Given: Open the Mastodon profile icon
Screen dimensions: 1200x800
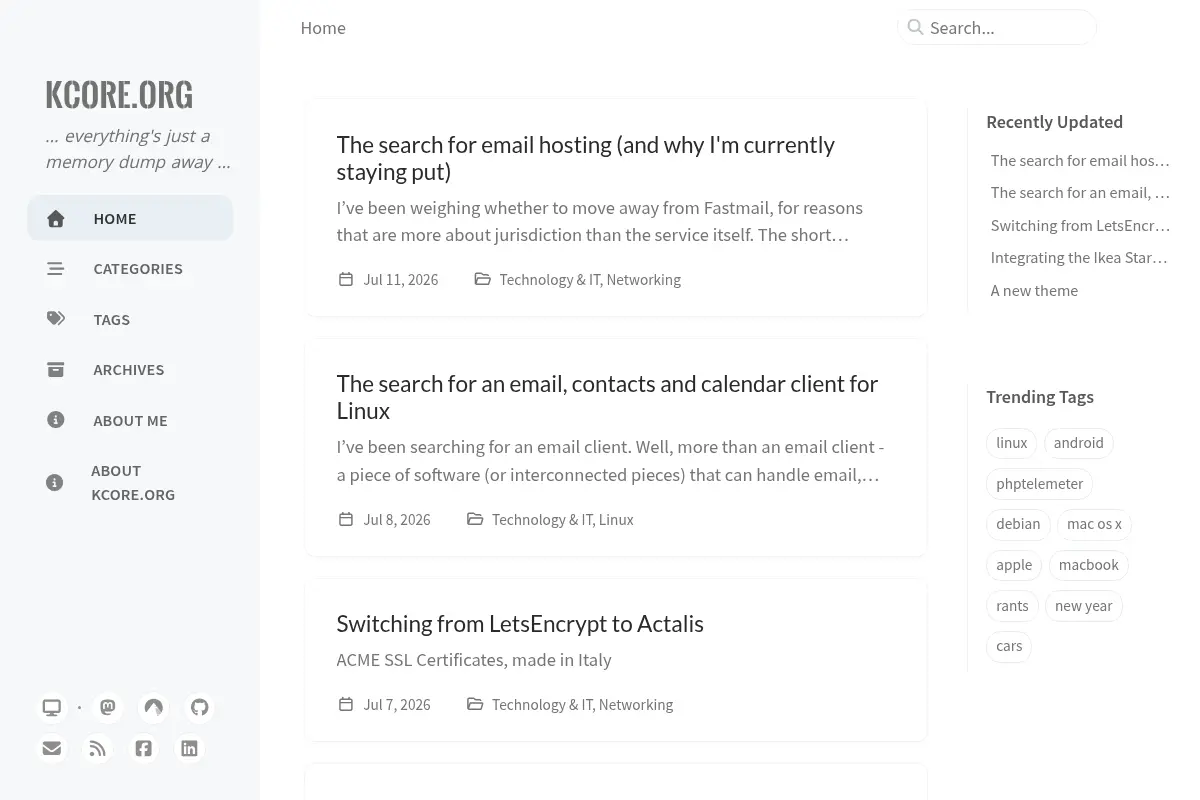Looking at the screenshot, I should point(108,708).
